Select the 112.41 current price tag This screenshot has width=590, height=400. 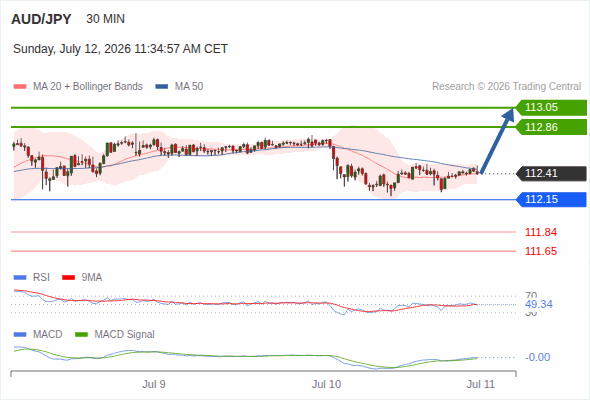(x=552, y=173)
